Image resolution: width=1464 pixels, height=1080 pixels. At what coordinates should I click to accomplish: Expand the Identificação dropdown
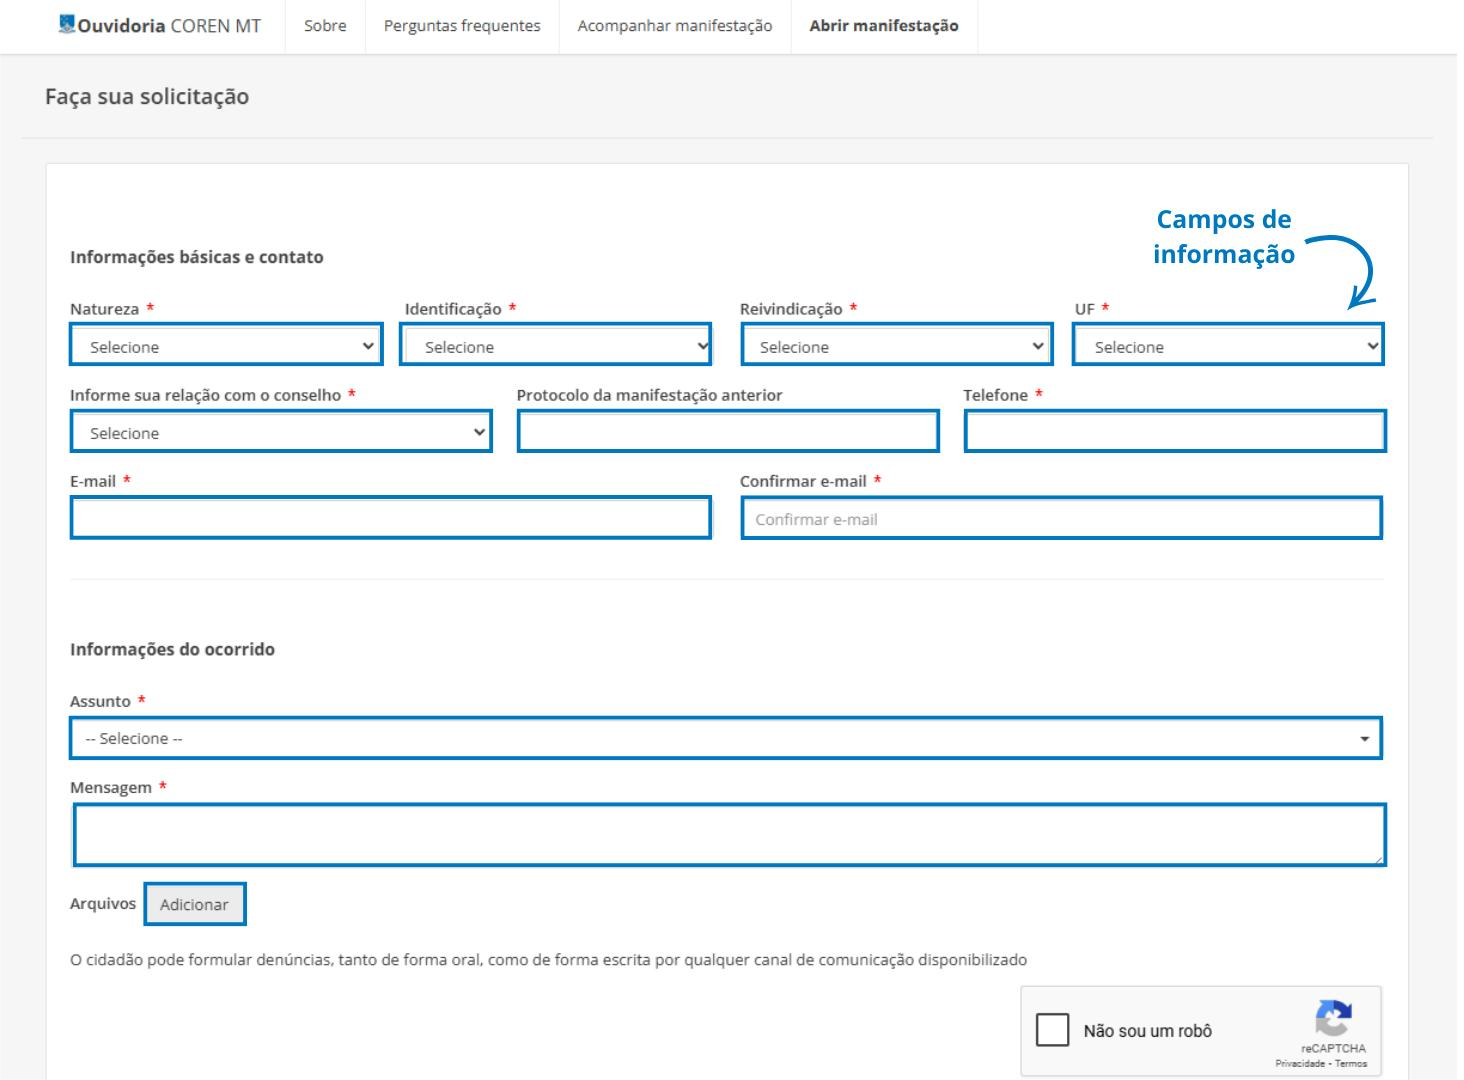click(556, 346)
